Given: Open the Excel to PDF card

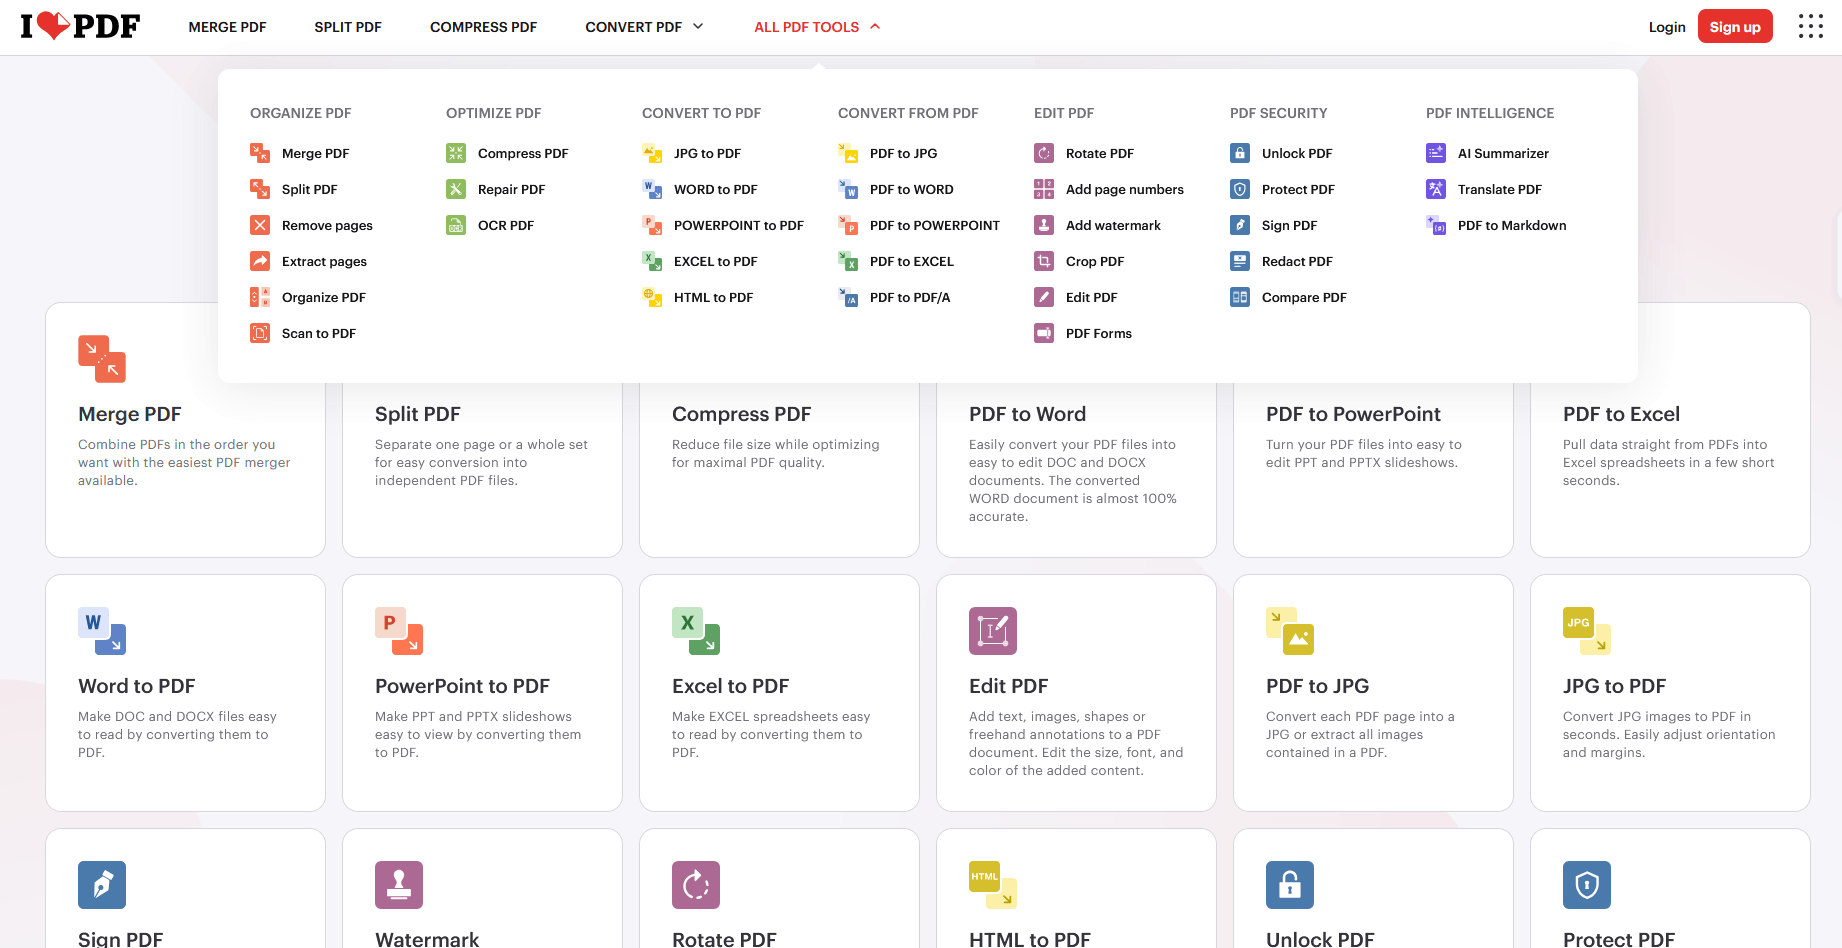Looking at the screenshot, I should point(779,692).
